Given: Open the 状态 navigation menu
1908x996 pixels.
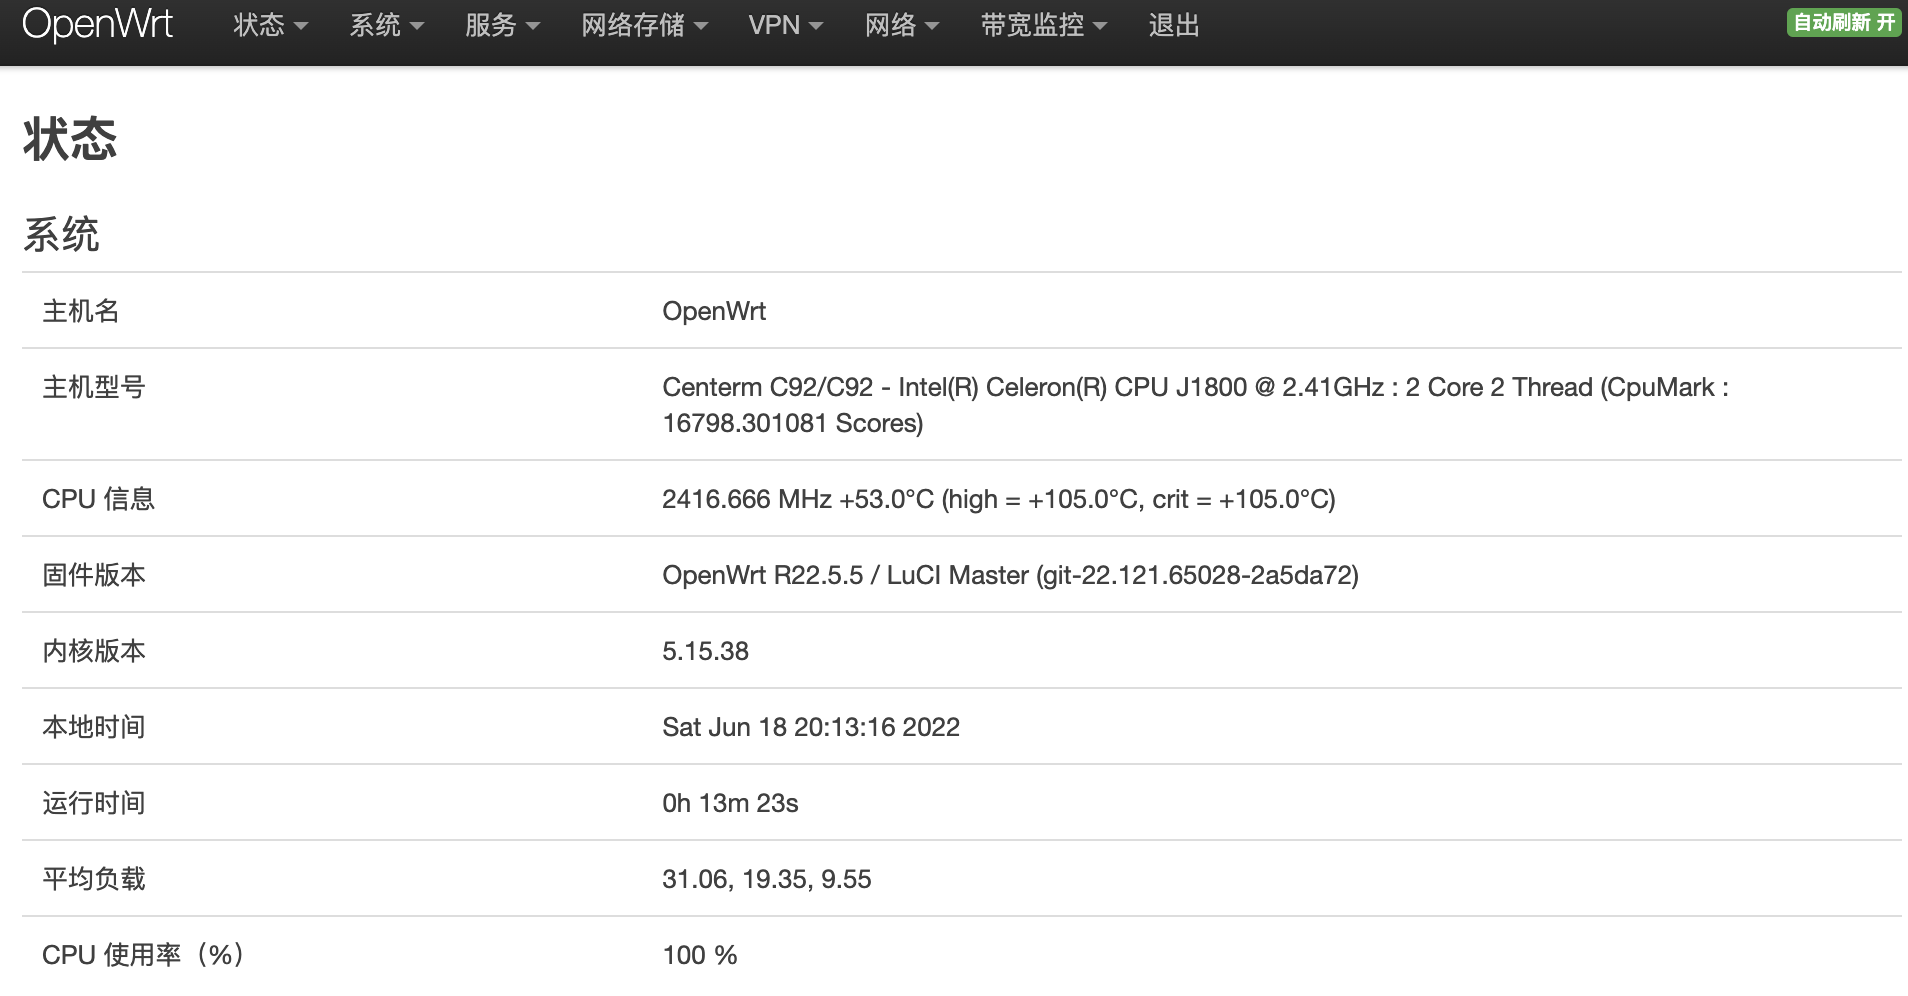Looking at the screenshot, I should (269, 25).
